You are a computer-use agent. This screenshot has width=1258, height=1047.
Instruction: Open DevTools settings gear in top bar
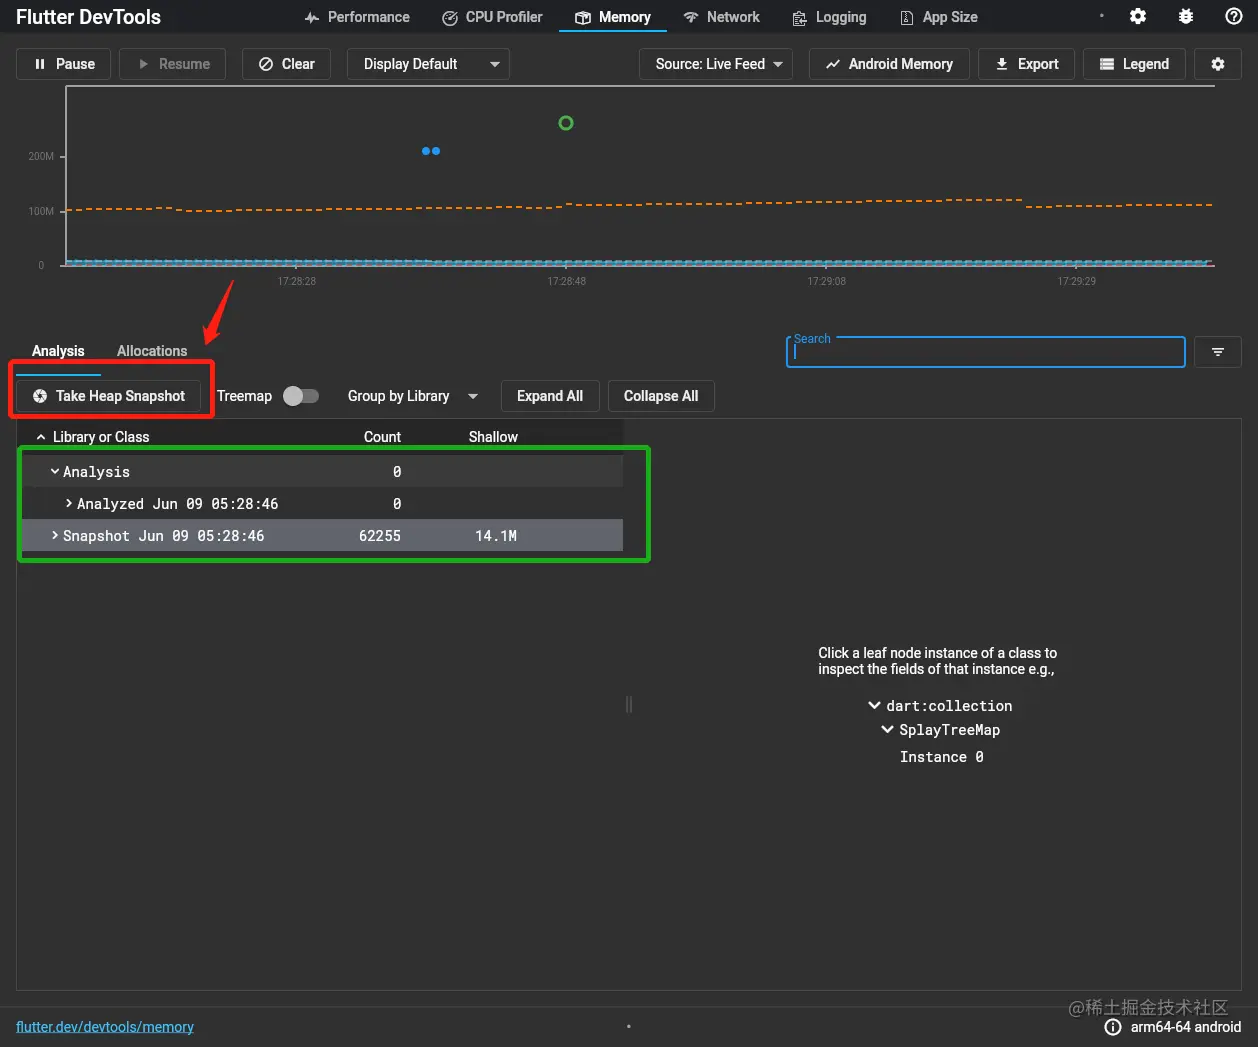coord(1138,16)
